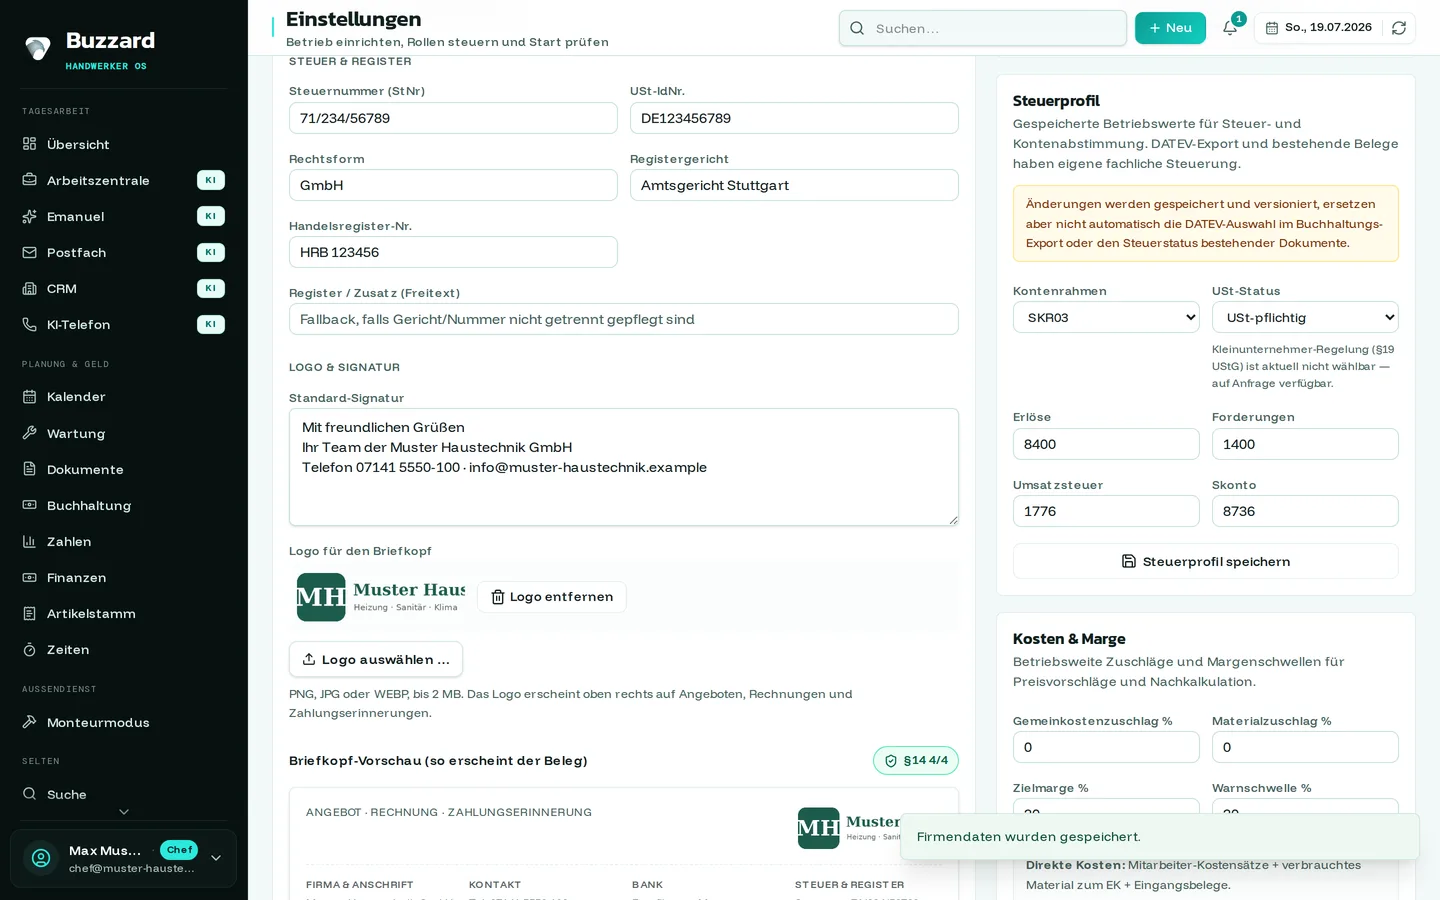Click the Erlöse field with 8400

tap(1106, 444)
